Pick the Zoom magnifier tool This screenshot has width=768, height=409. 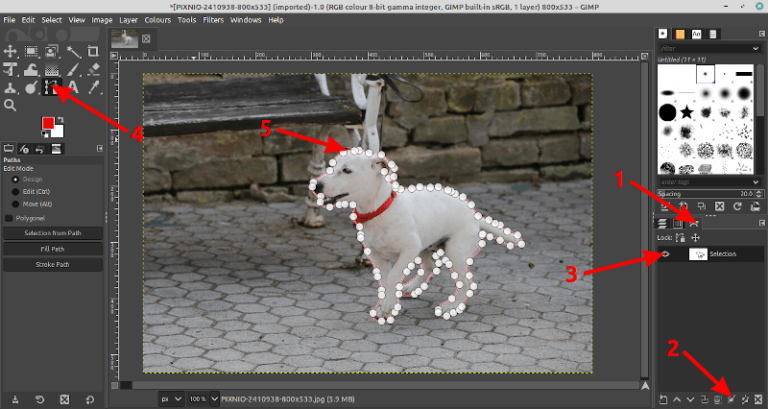pos(11,105)
